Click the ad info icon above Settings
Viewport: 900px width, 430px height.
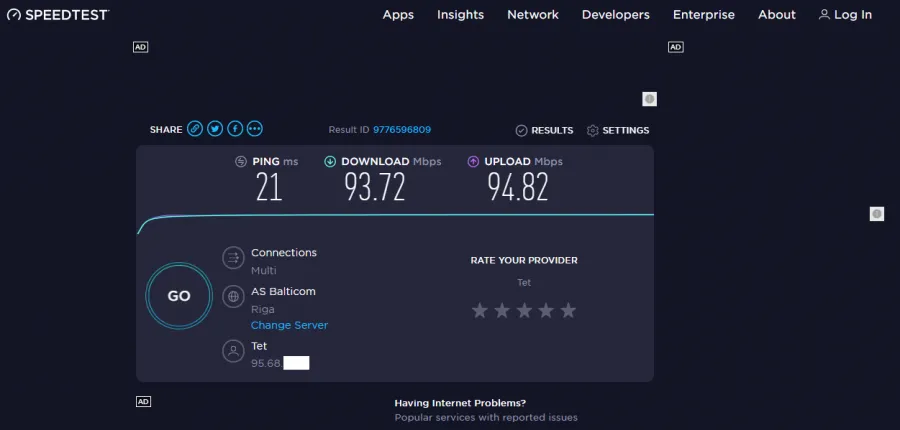[x=649, y=99]
